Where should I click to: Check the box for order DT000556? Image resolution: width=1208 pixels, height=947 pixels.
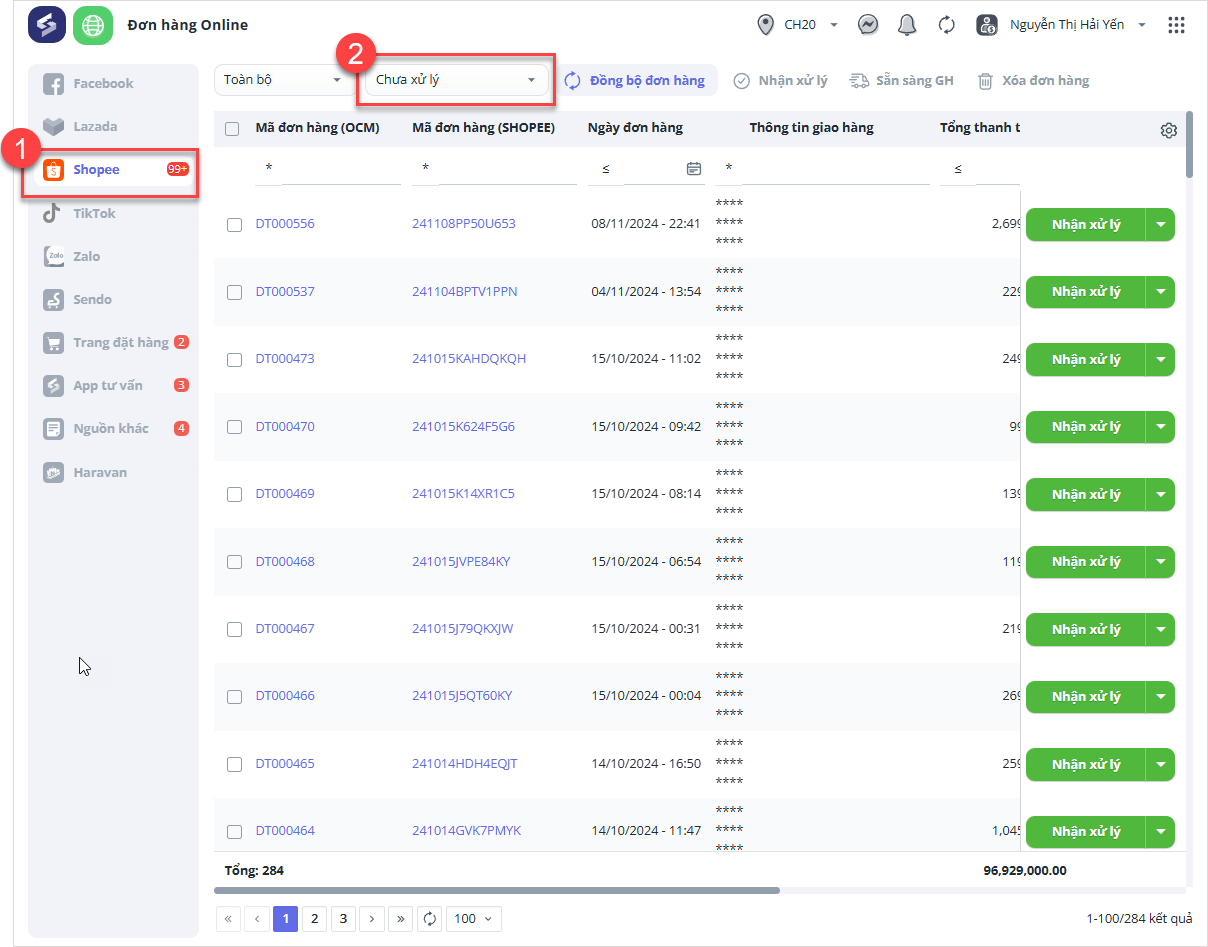234,224
